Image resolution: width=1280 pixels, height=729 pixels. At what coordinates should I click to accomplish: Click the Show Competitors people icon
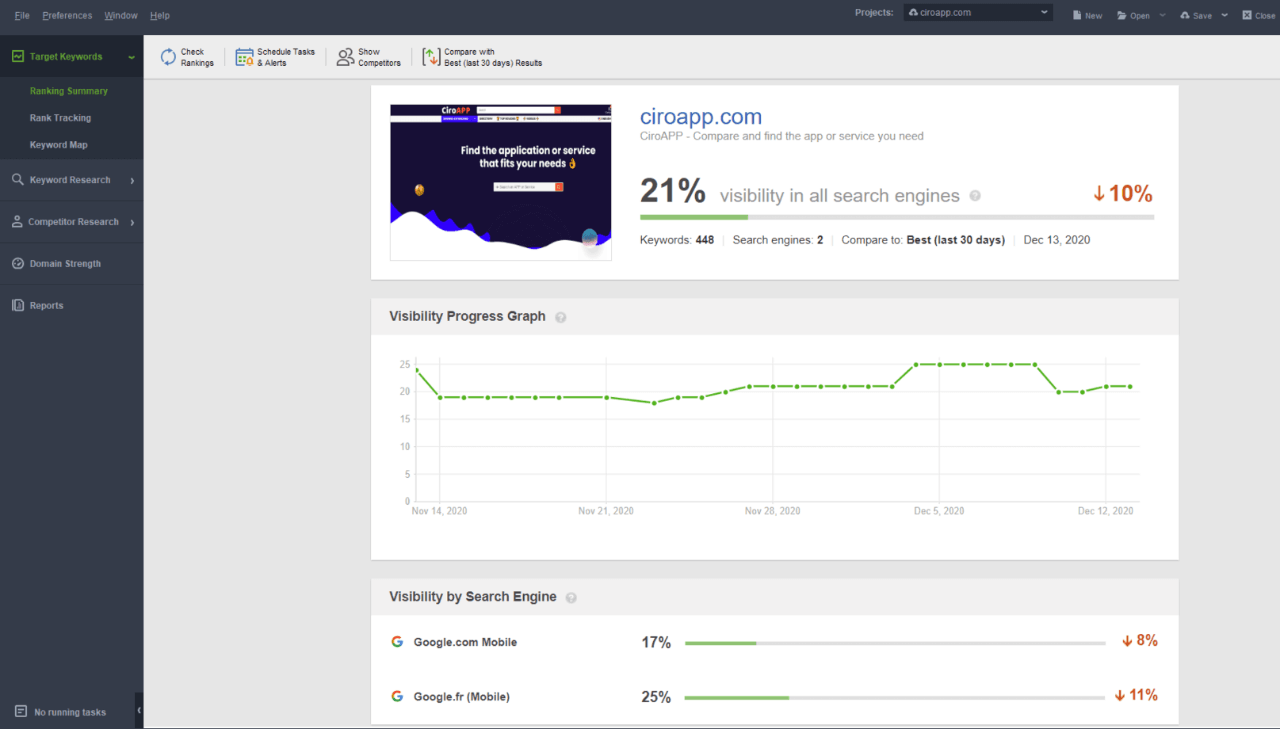click(x=345, y=57)
